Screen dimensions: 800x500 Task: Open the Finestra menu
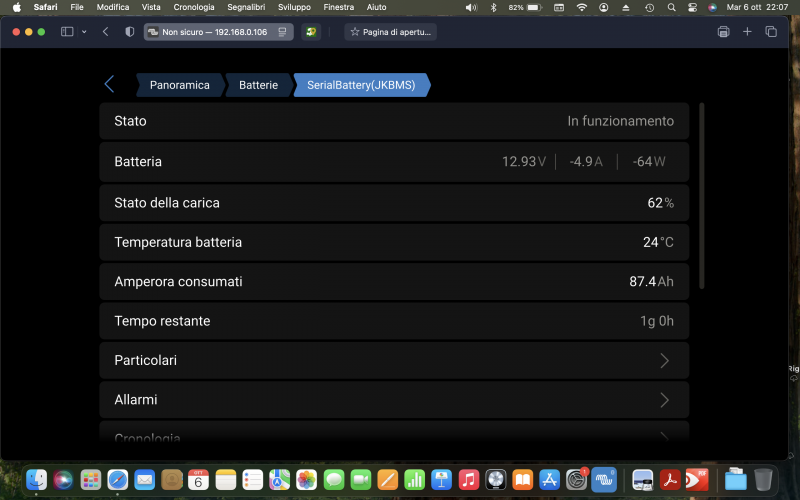tap(339, 7)
